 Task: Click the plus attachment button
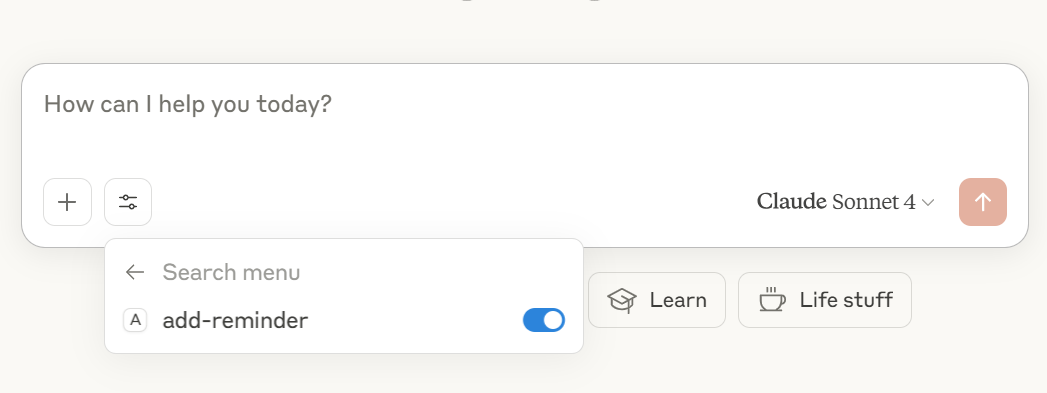[x=67, y=202]
